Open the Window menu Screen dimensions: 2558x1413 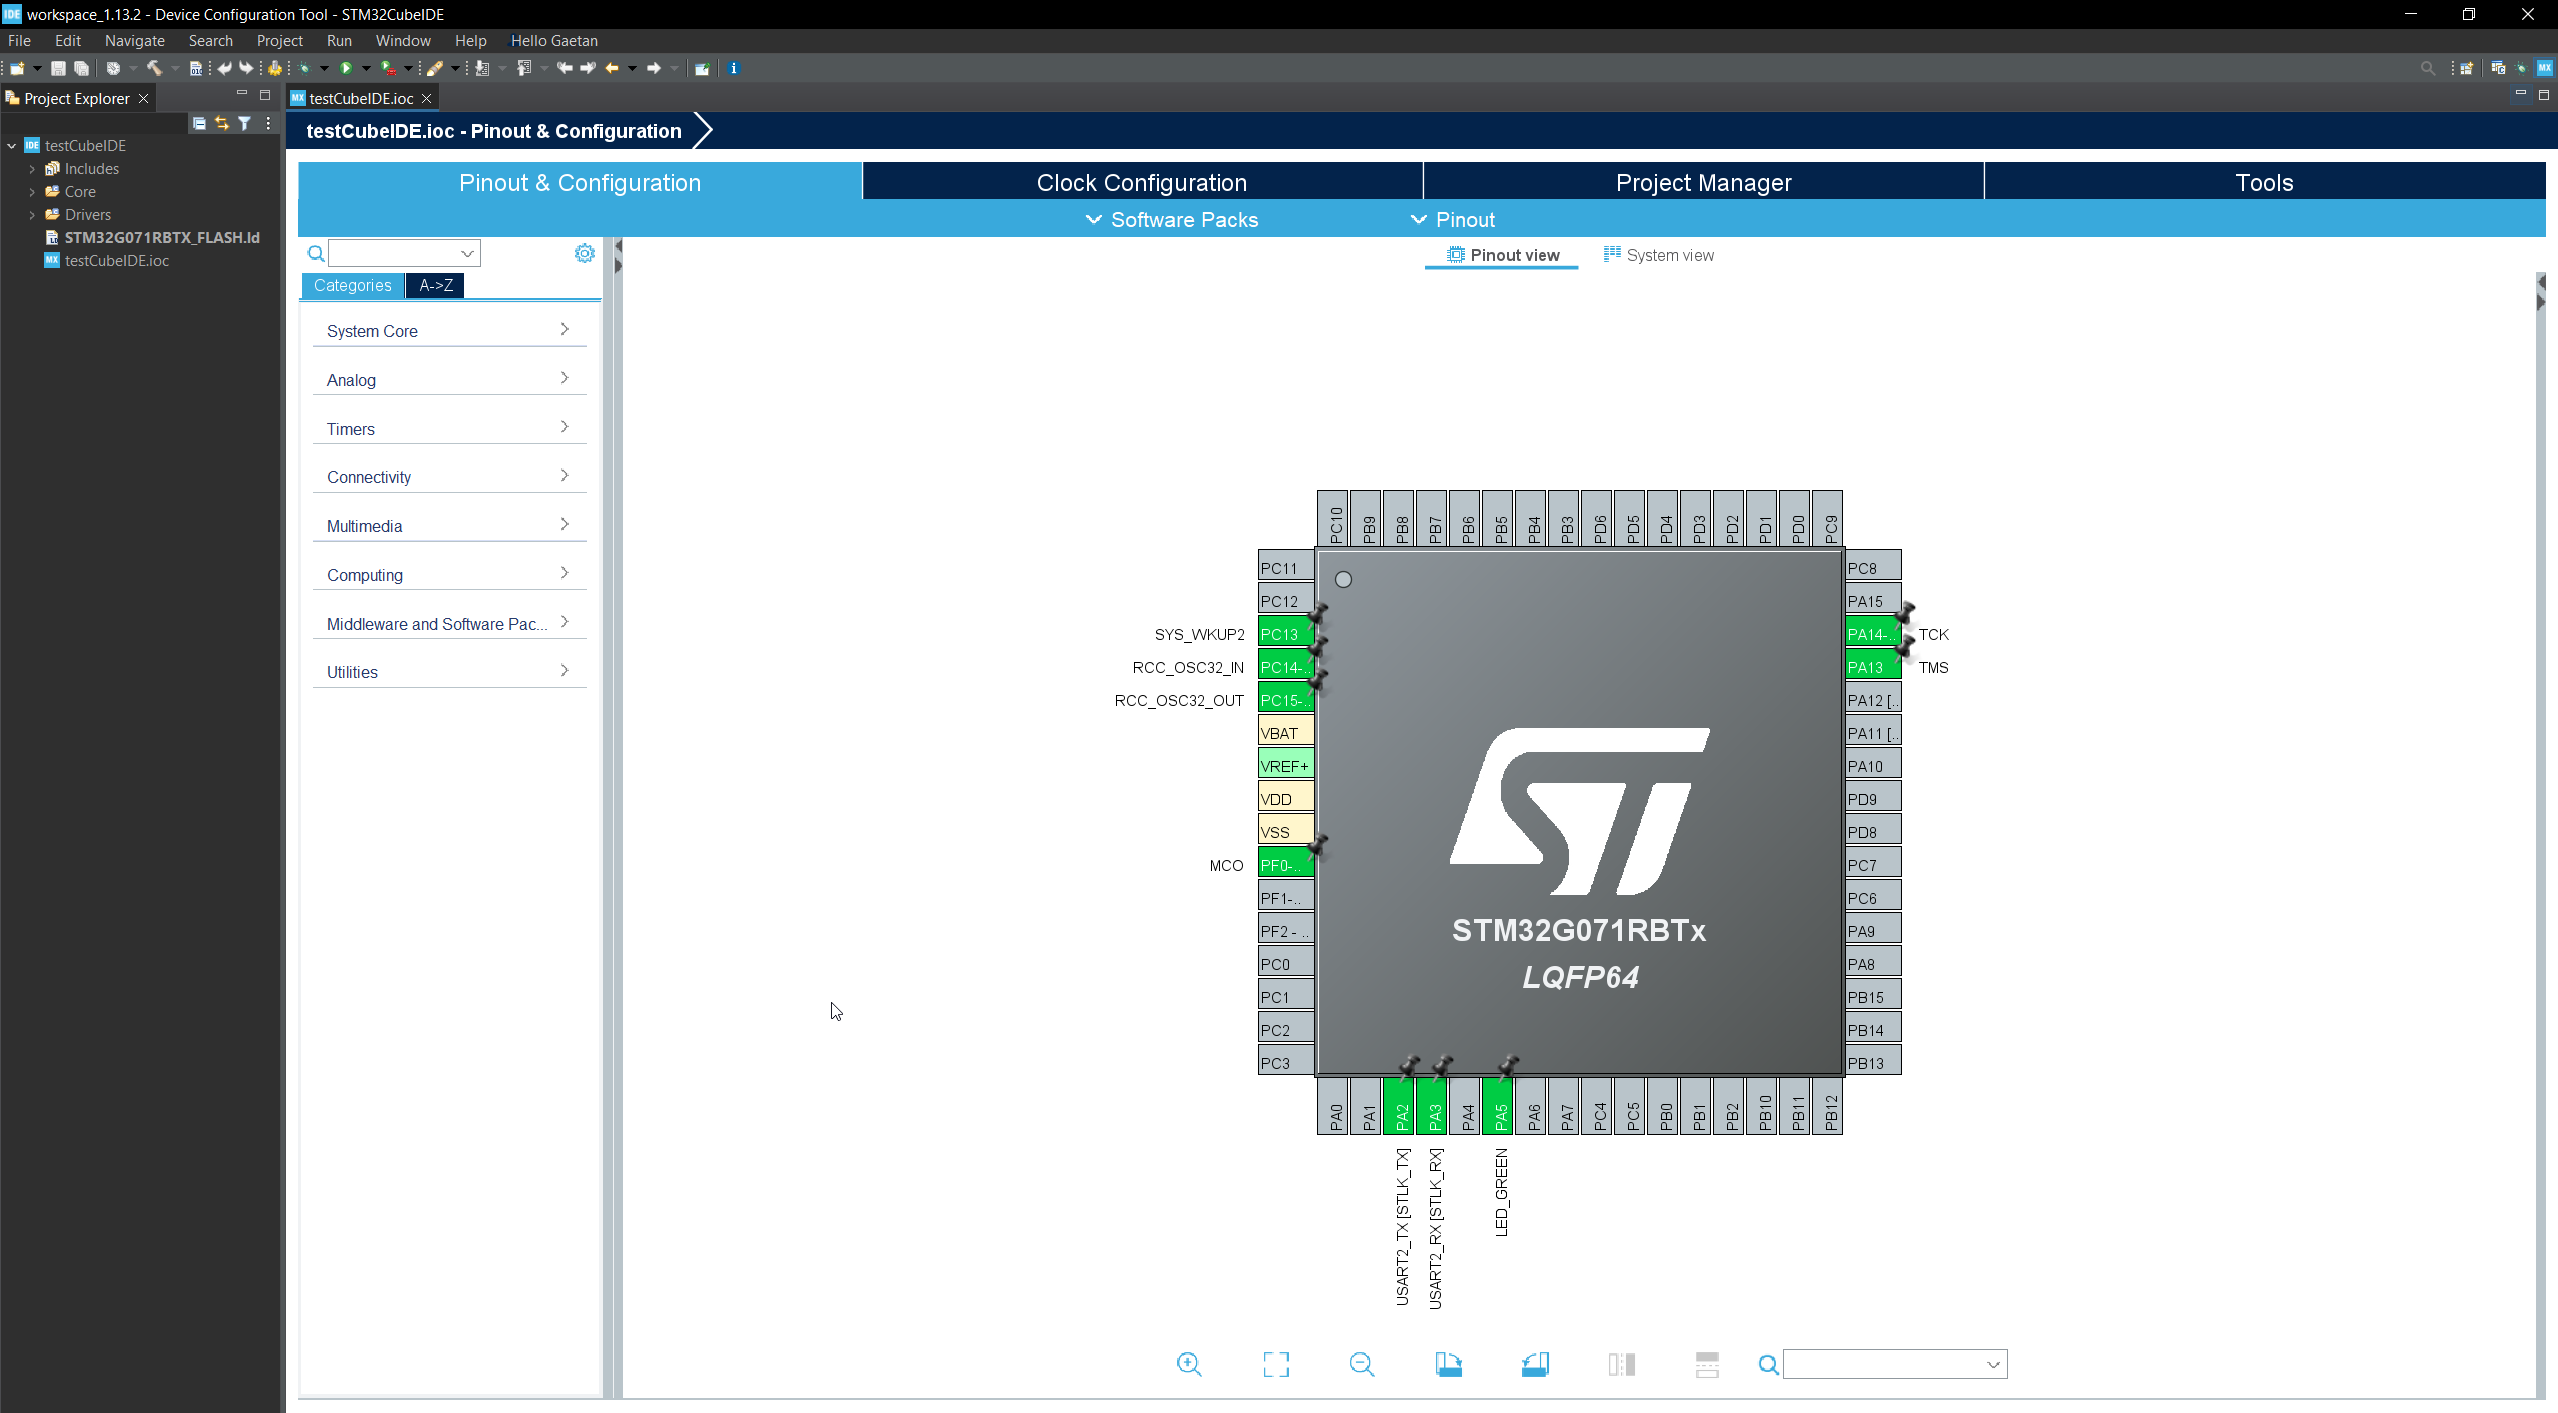click(x=403, y=41)
